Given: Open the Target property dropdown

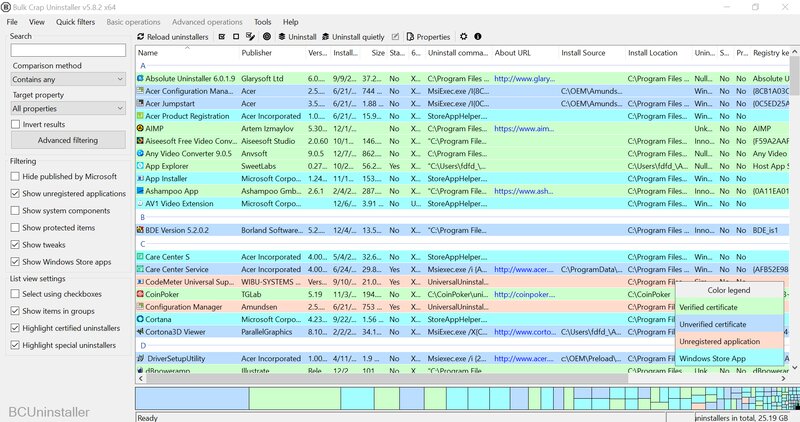Looking at the screenshot, I should pos(68,109).
